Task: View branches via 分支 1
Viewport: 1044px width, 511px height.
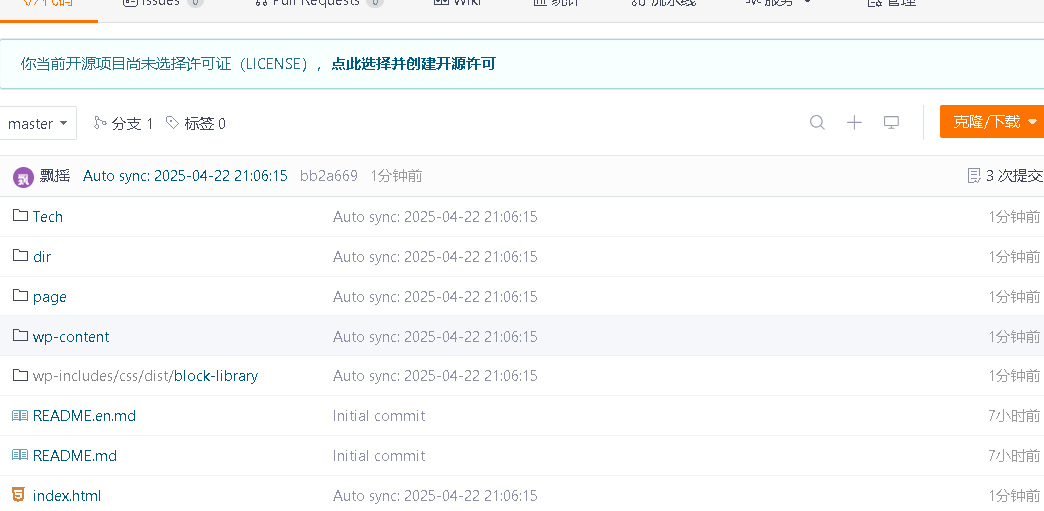Action: (x=123, y=124)
